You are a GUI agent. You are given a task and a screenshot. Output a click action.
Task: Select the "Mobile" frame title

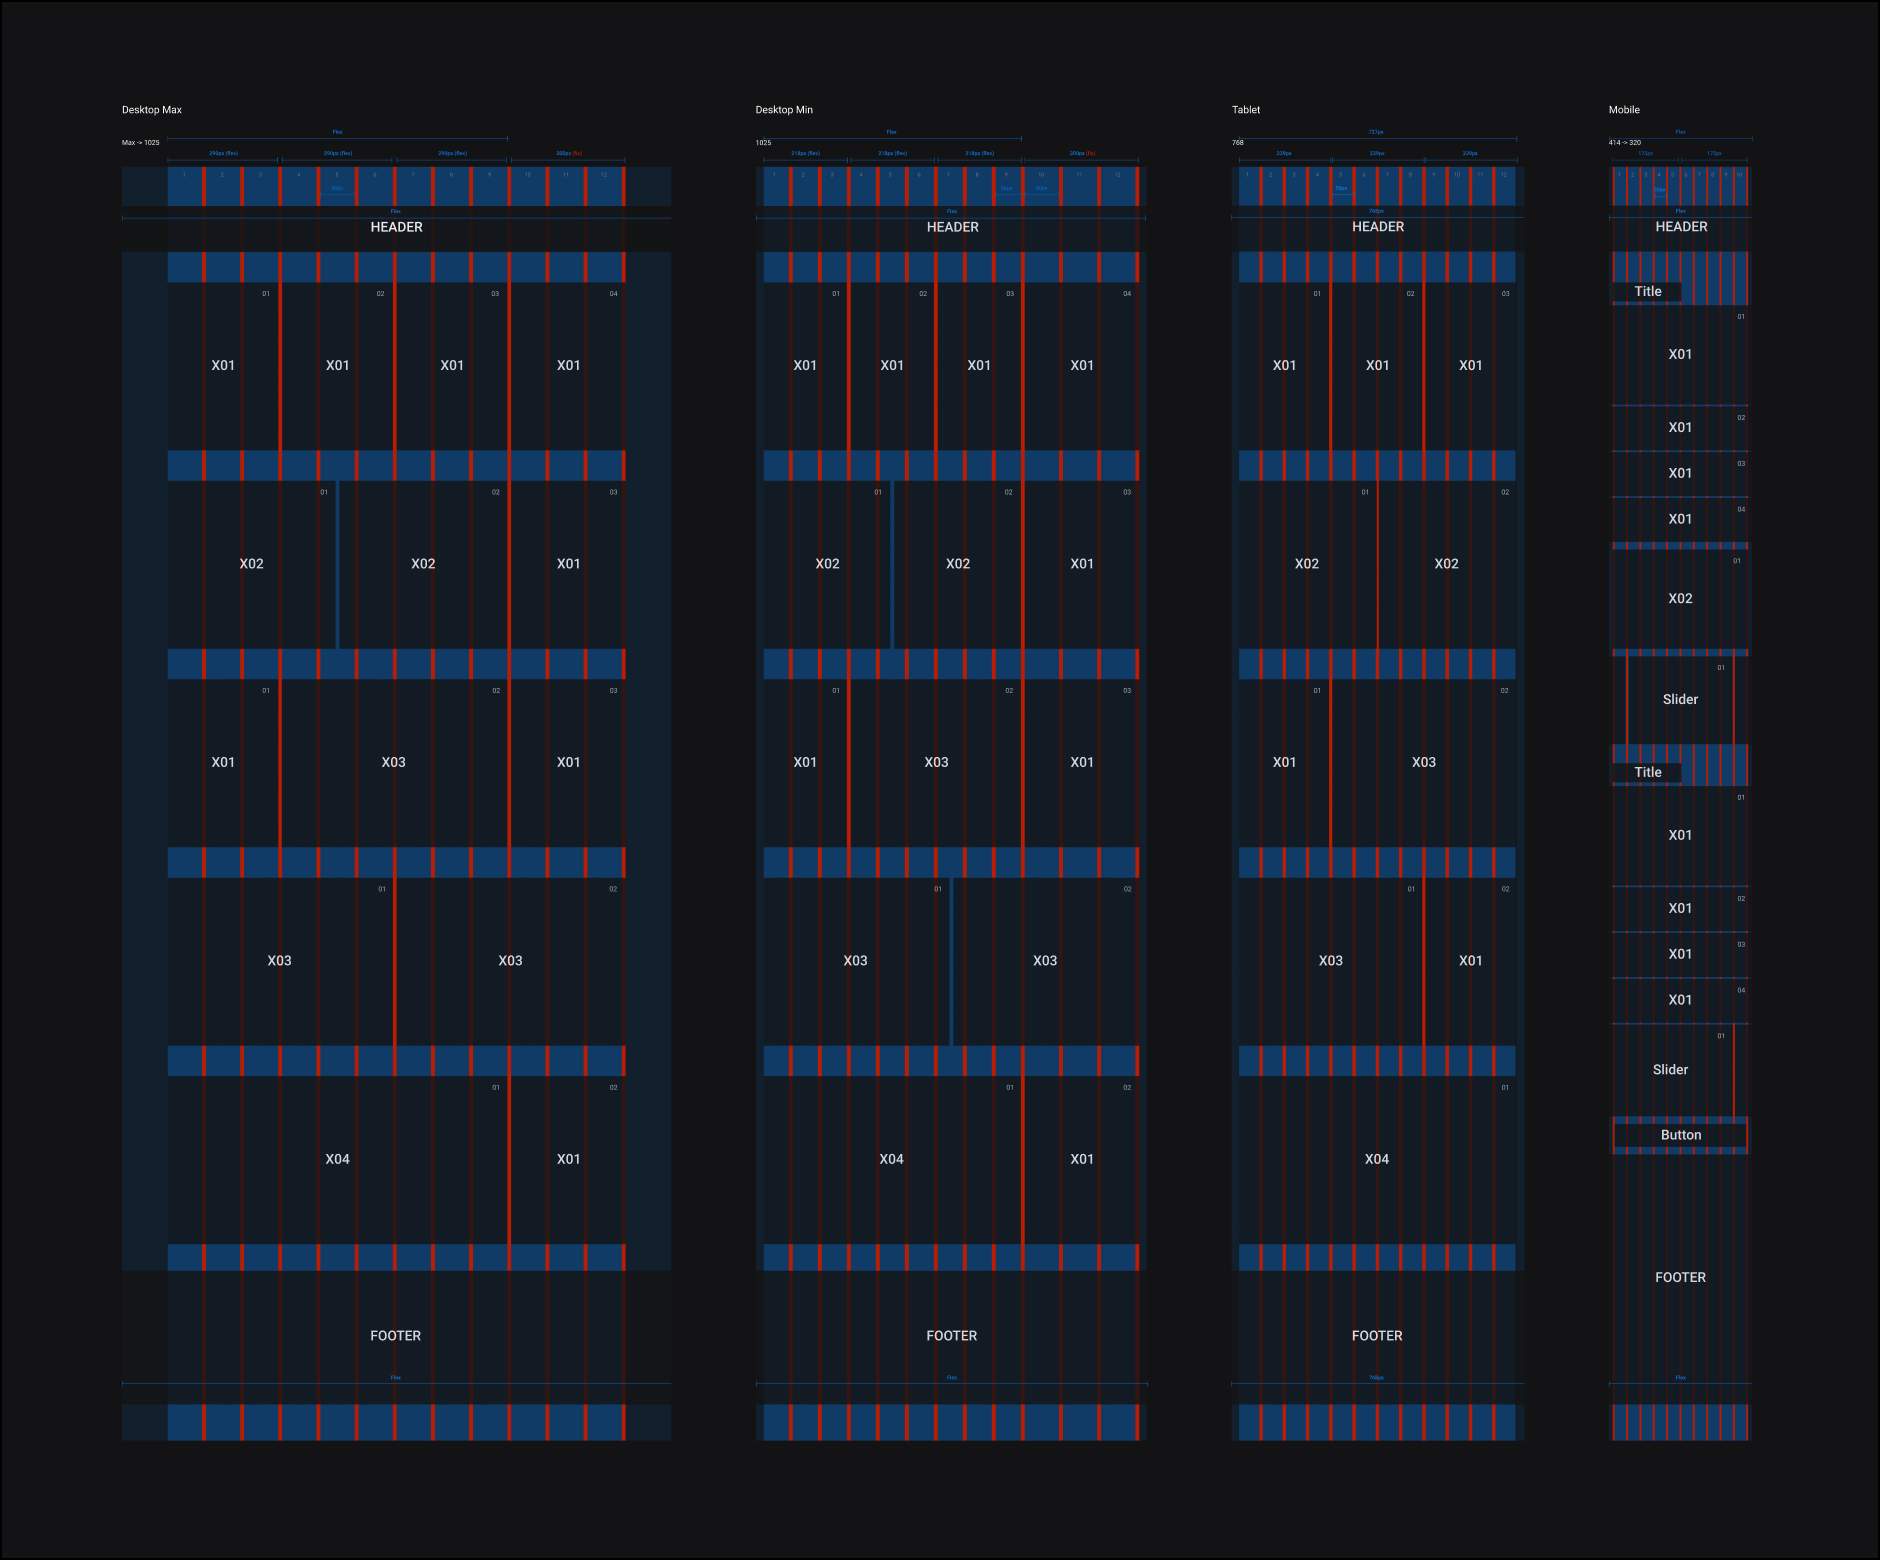click(1624, 110)
